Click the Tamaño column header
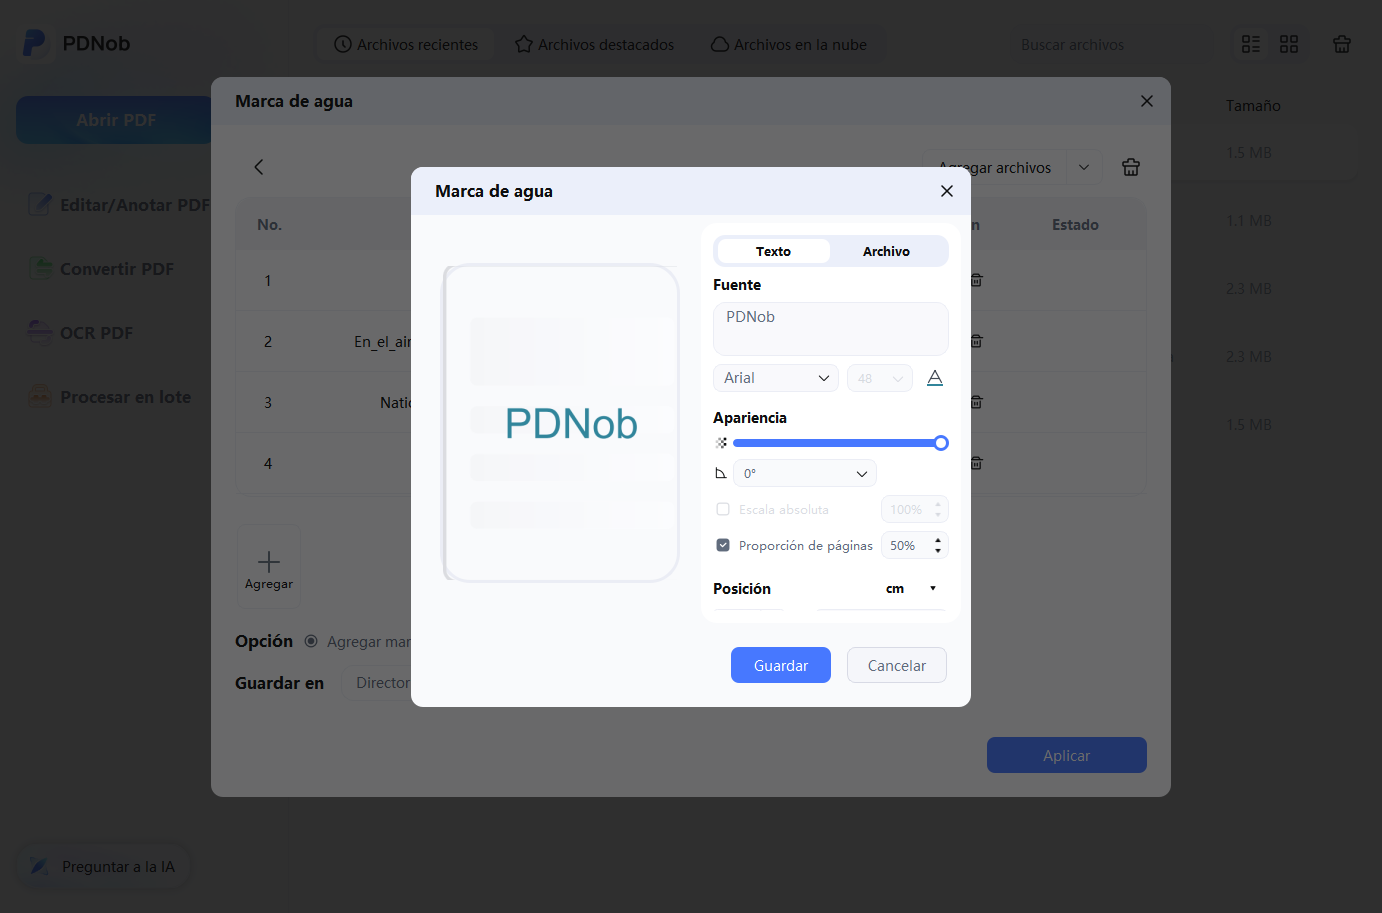The image size is (1382, 913). 1253,105
